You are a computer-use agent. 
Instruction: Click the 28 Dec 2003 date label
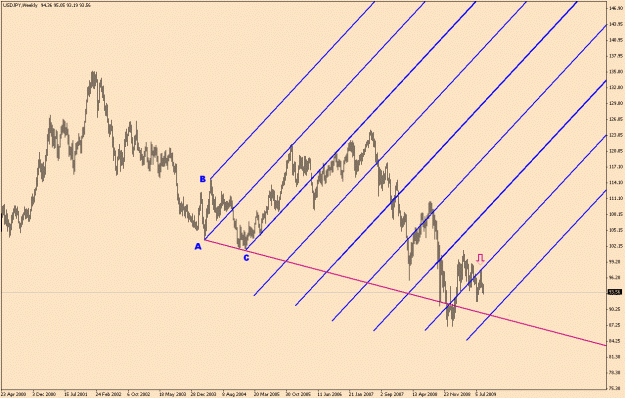203,394
